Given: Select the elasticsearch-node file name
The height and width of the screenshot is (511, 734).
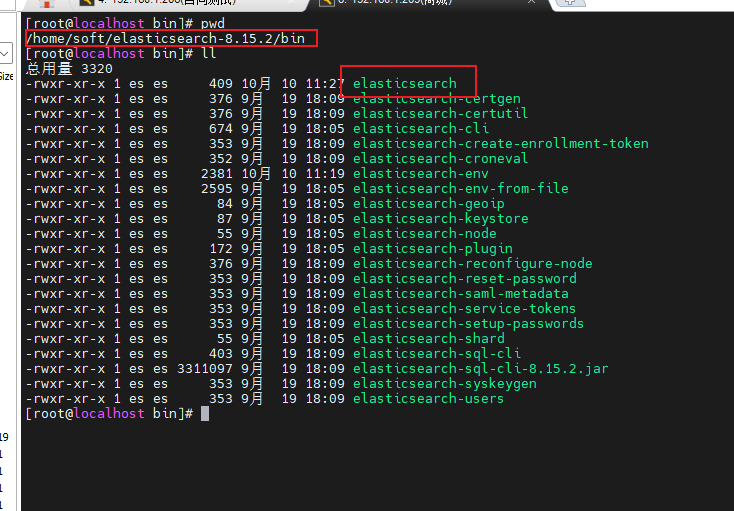Looking at the screenshot, I should click(425, 233).
